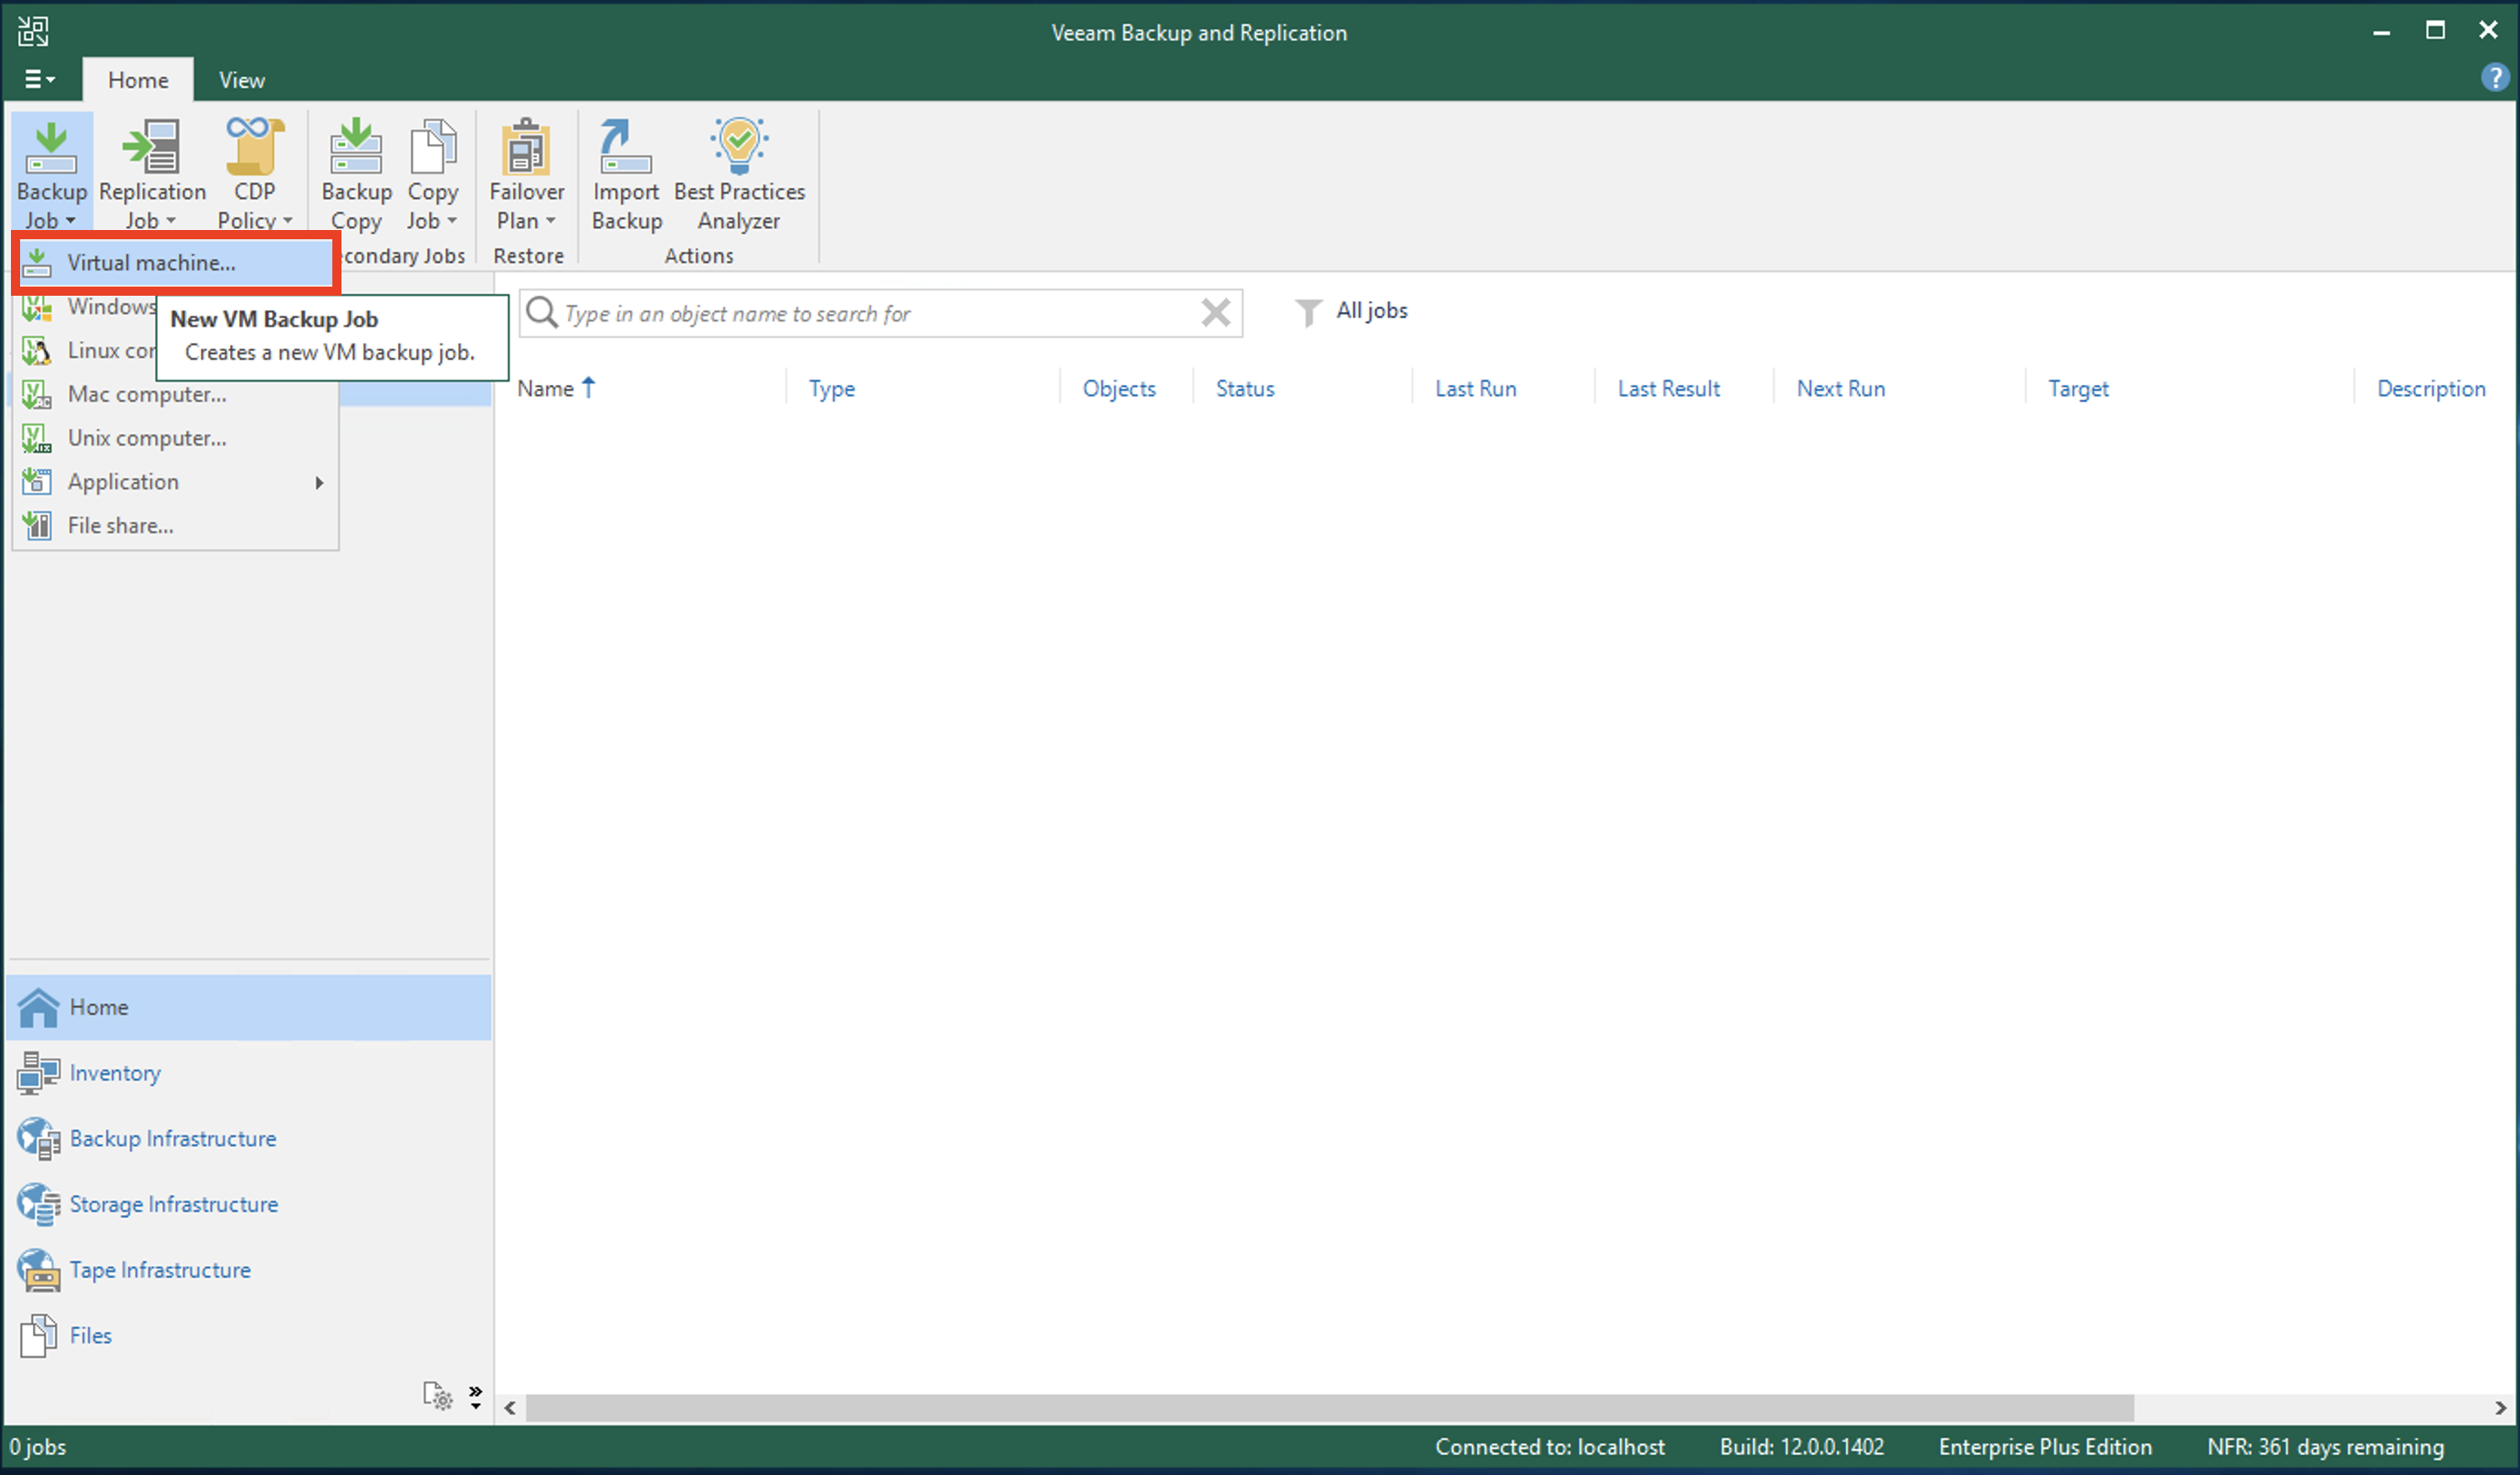The width and height of the screenshot is (2520, 1475).
Task: Switch to the Home ribbon tab
Action: click(x=138, y=80)
